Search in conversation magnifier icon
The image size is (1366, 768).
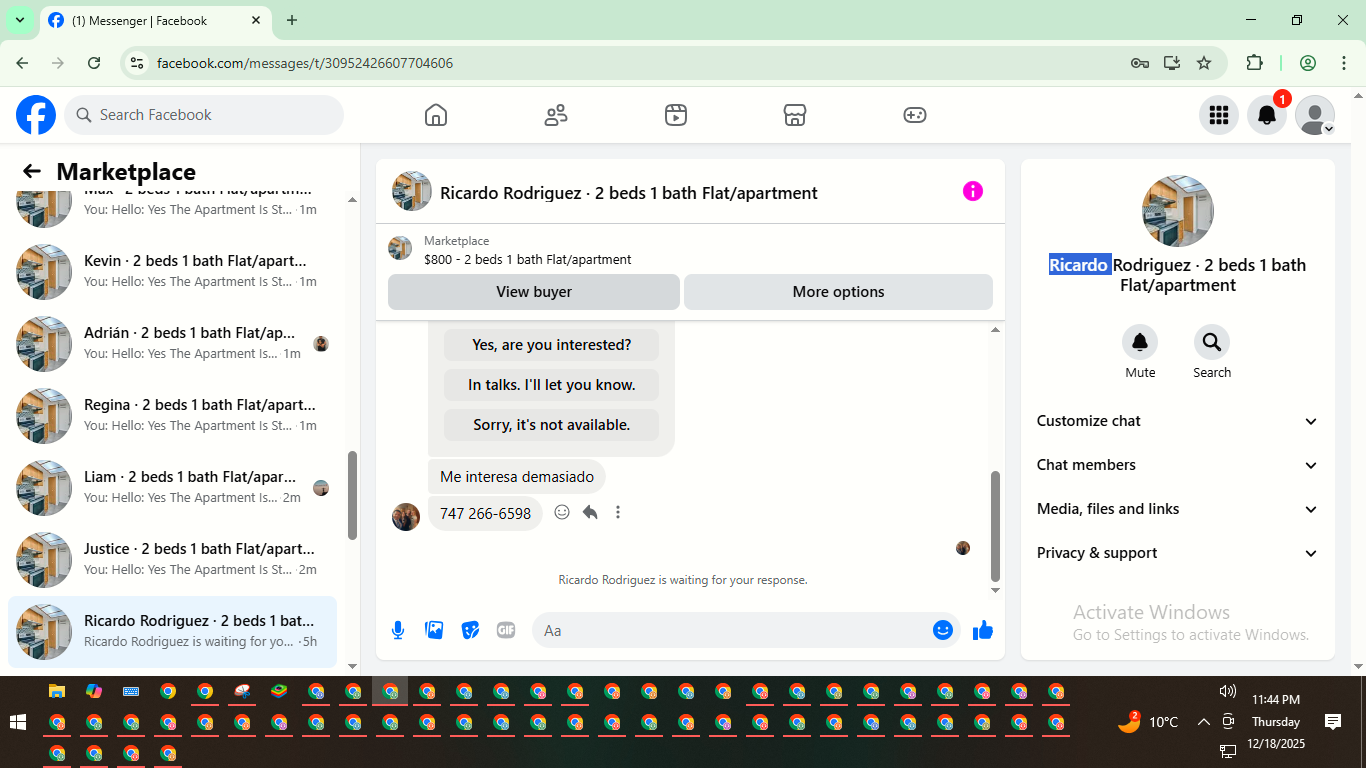click(x=1212, y=342)
